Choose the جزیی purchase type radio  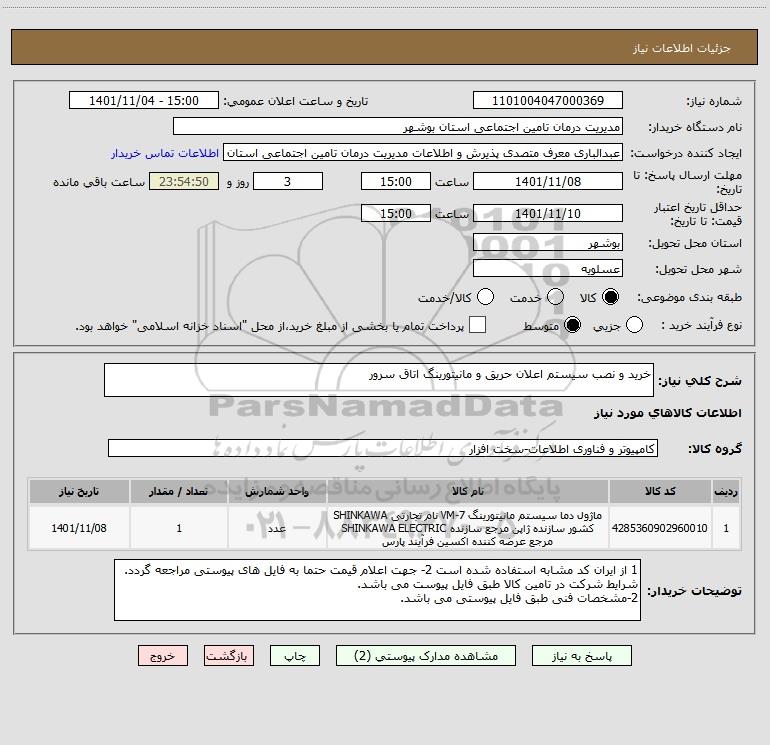(634, 325)
